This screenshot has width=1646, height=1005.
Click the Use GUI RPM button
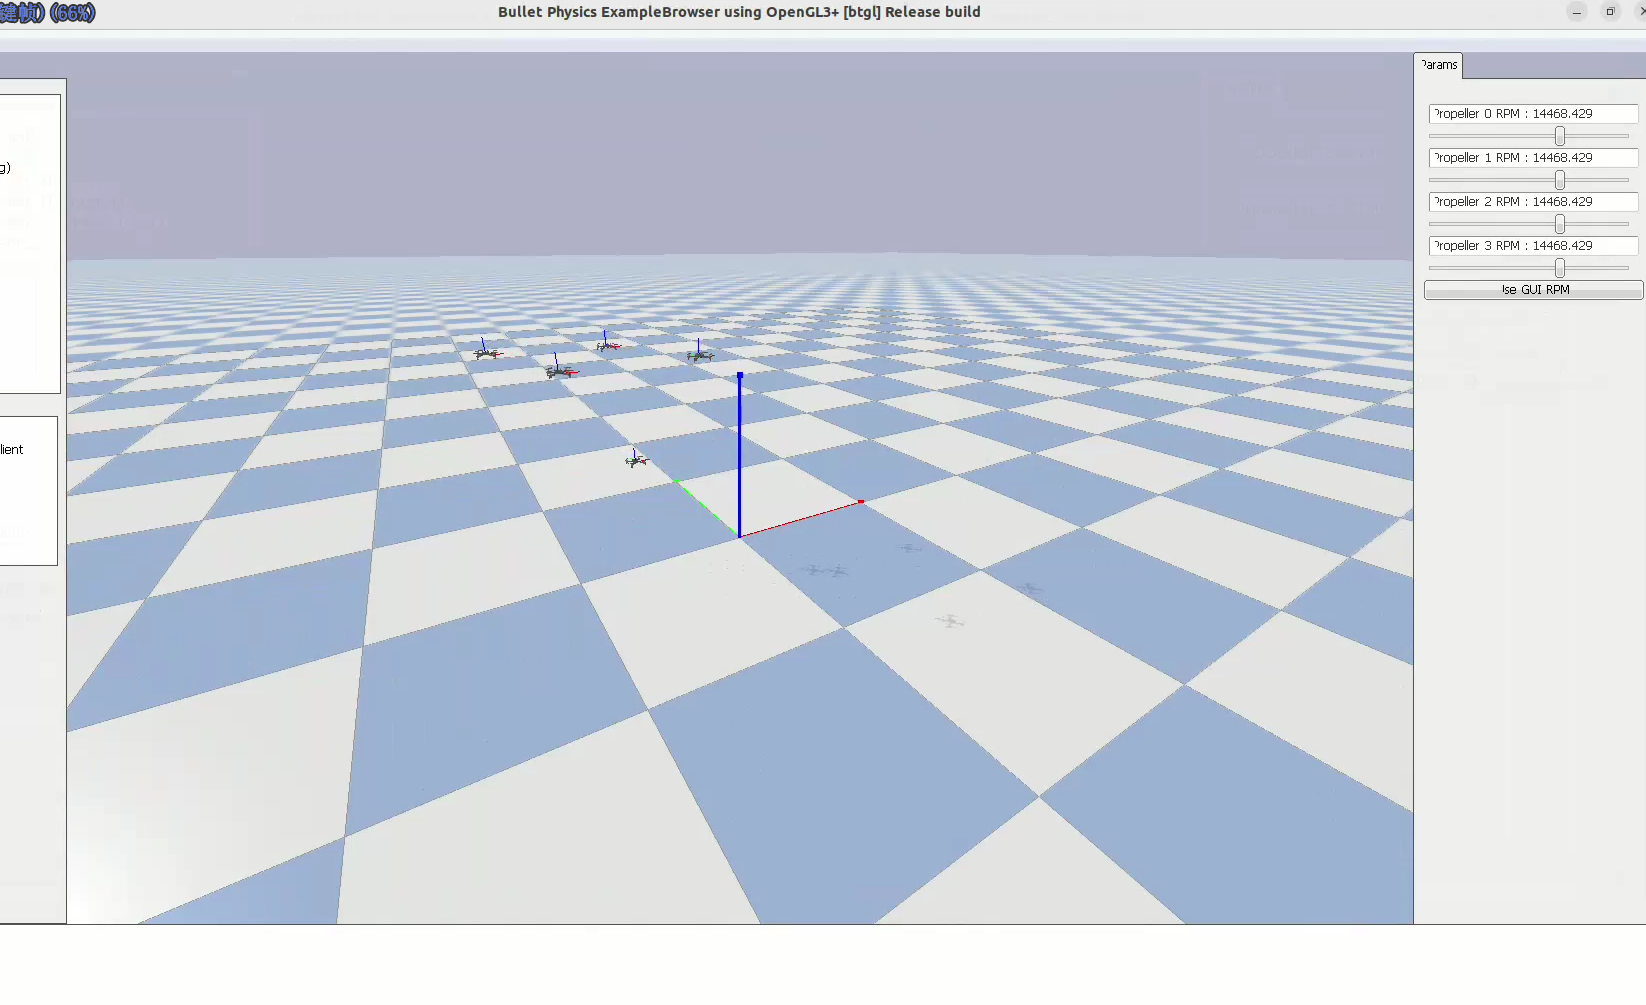coord(1533,290)
